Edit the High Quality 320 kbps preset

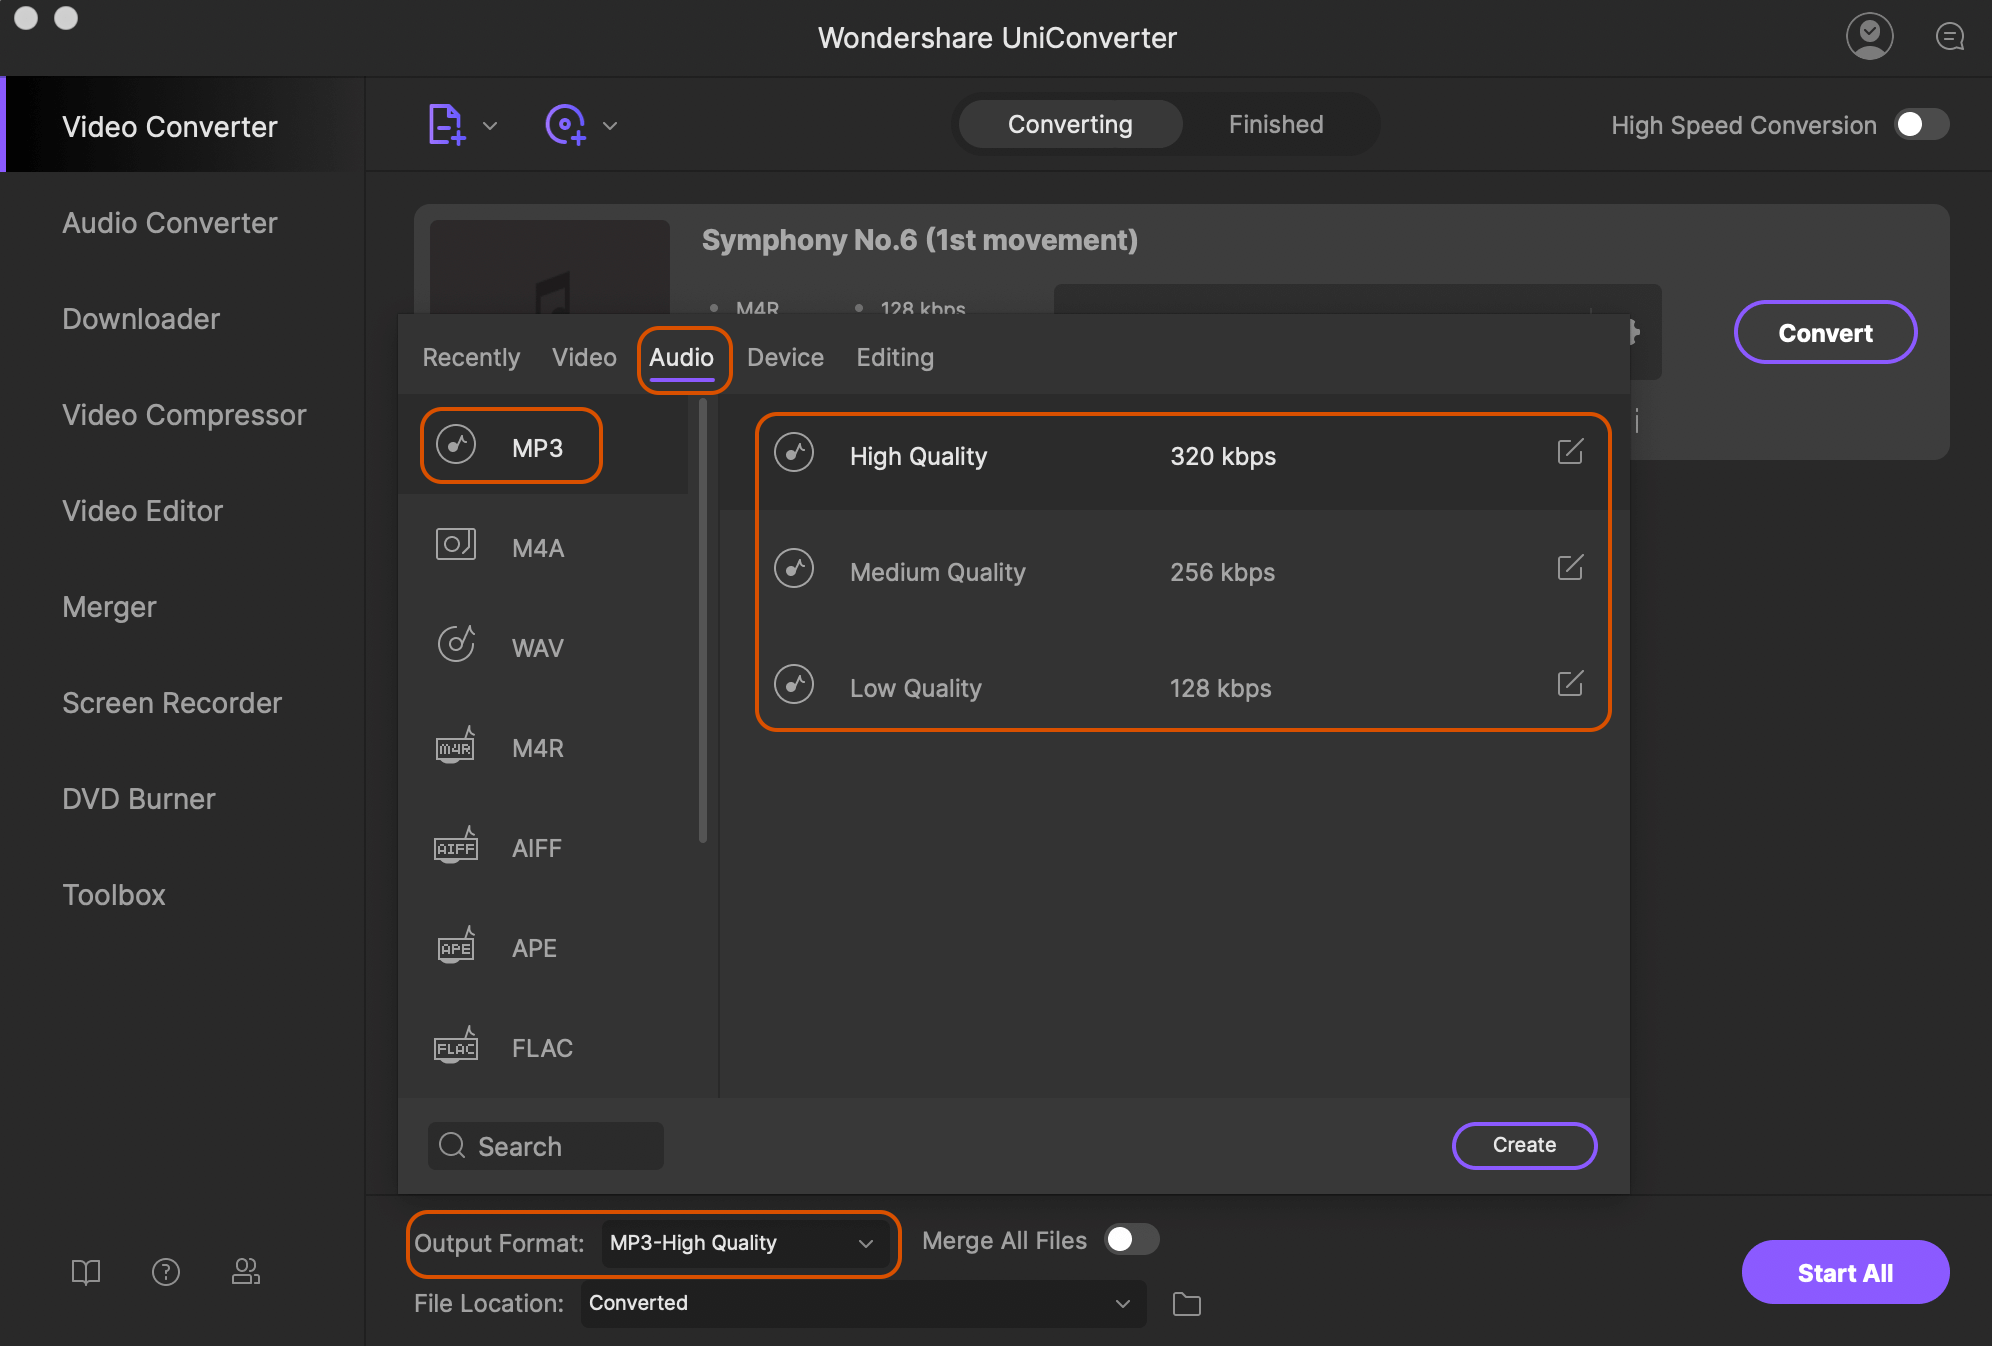point(1570,452)
